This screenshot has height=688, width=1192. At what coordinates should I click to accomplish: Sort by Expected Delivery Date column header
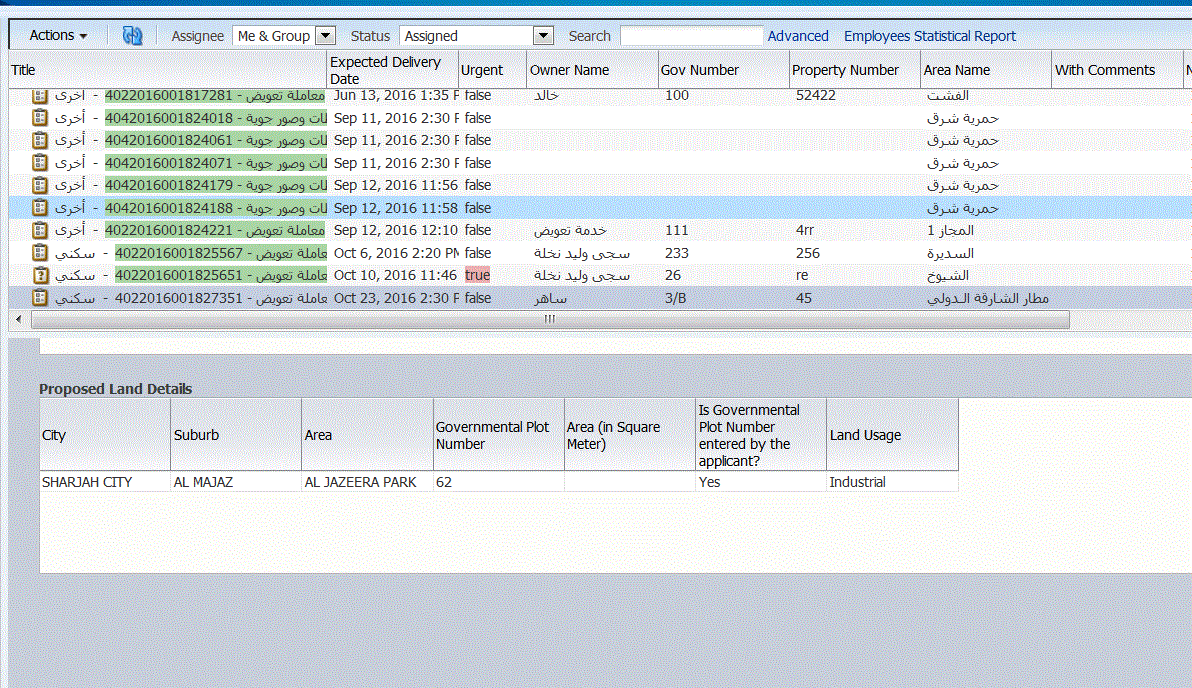point(392,70)
